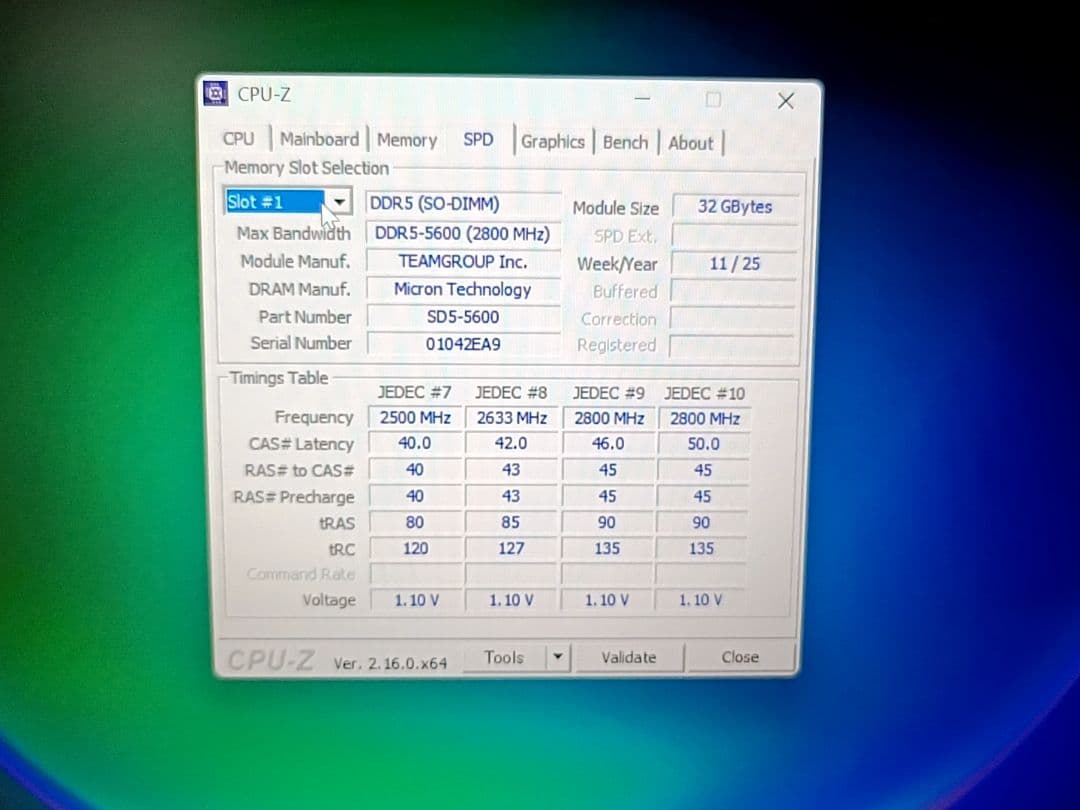Viewport: 1080px width, 810px height.
Task: Click the CPU-Z application icon in titlebar
Action: pos(215,93)
